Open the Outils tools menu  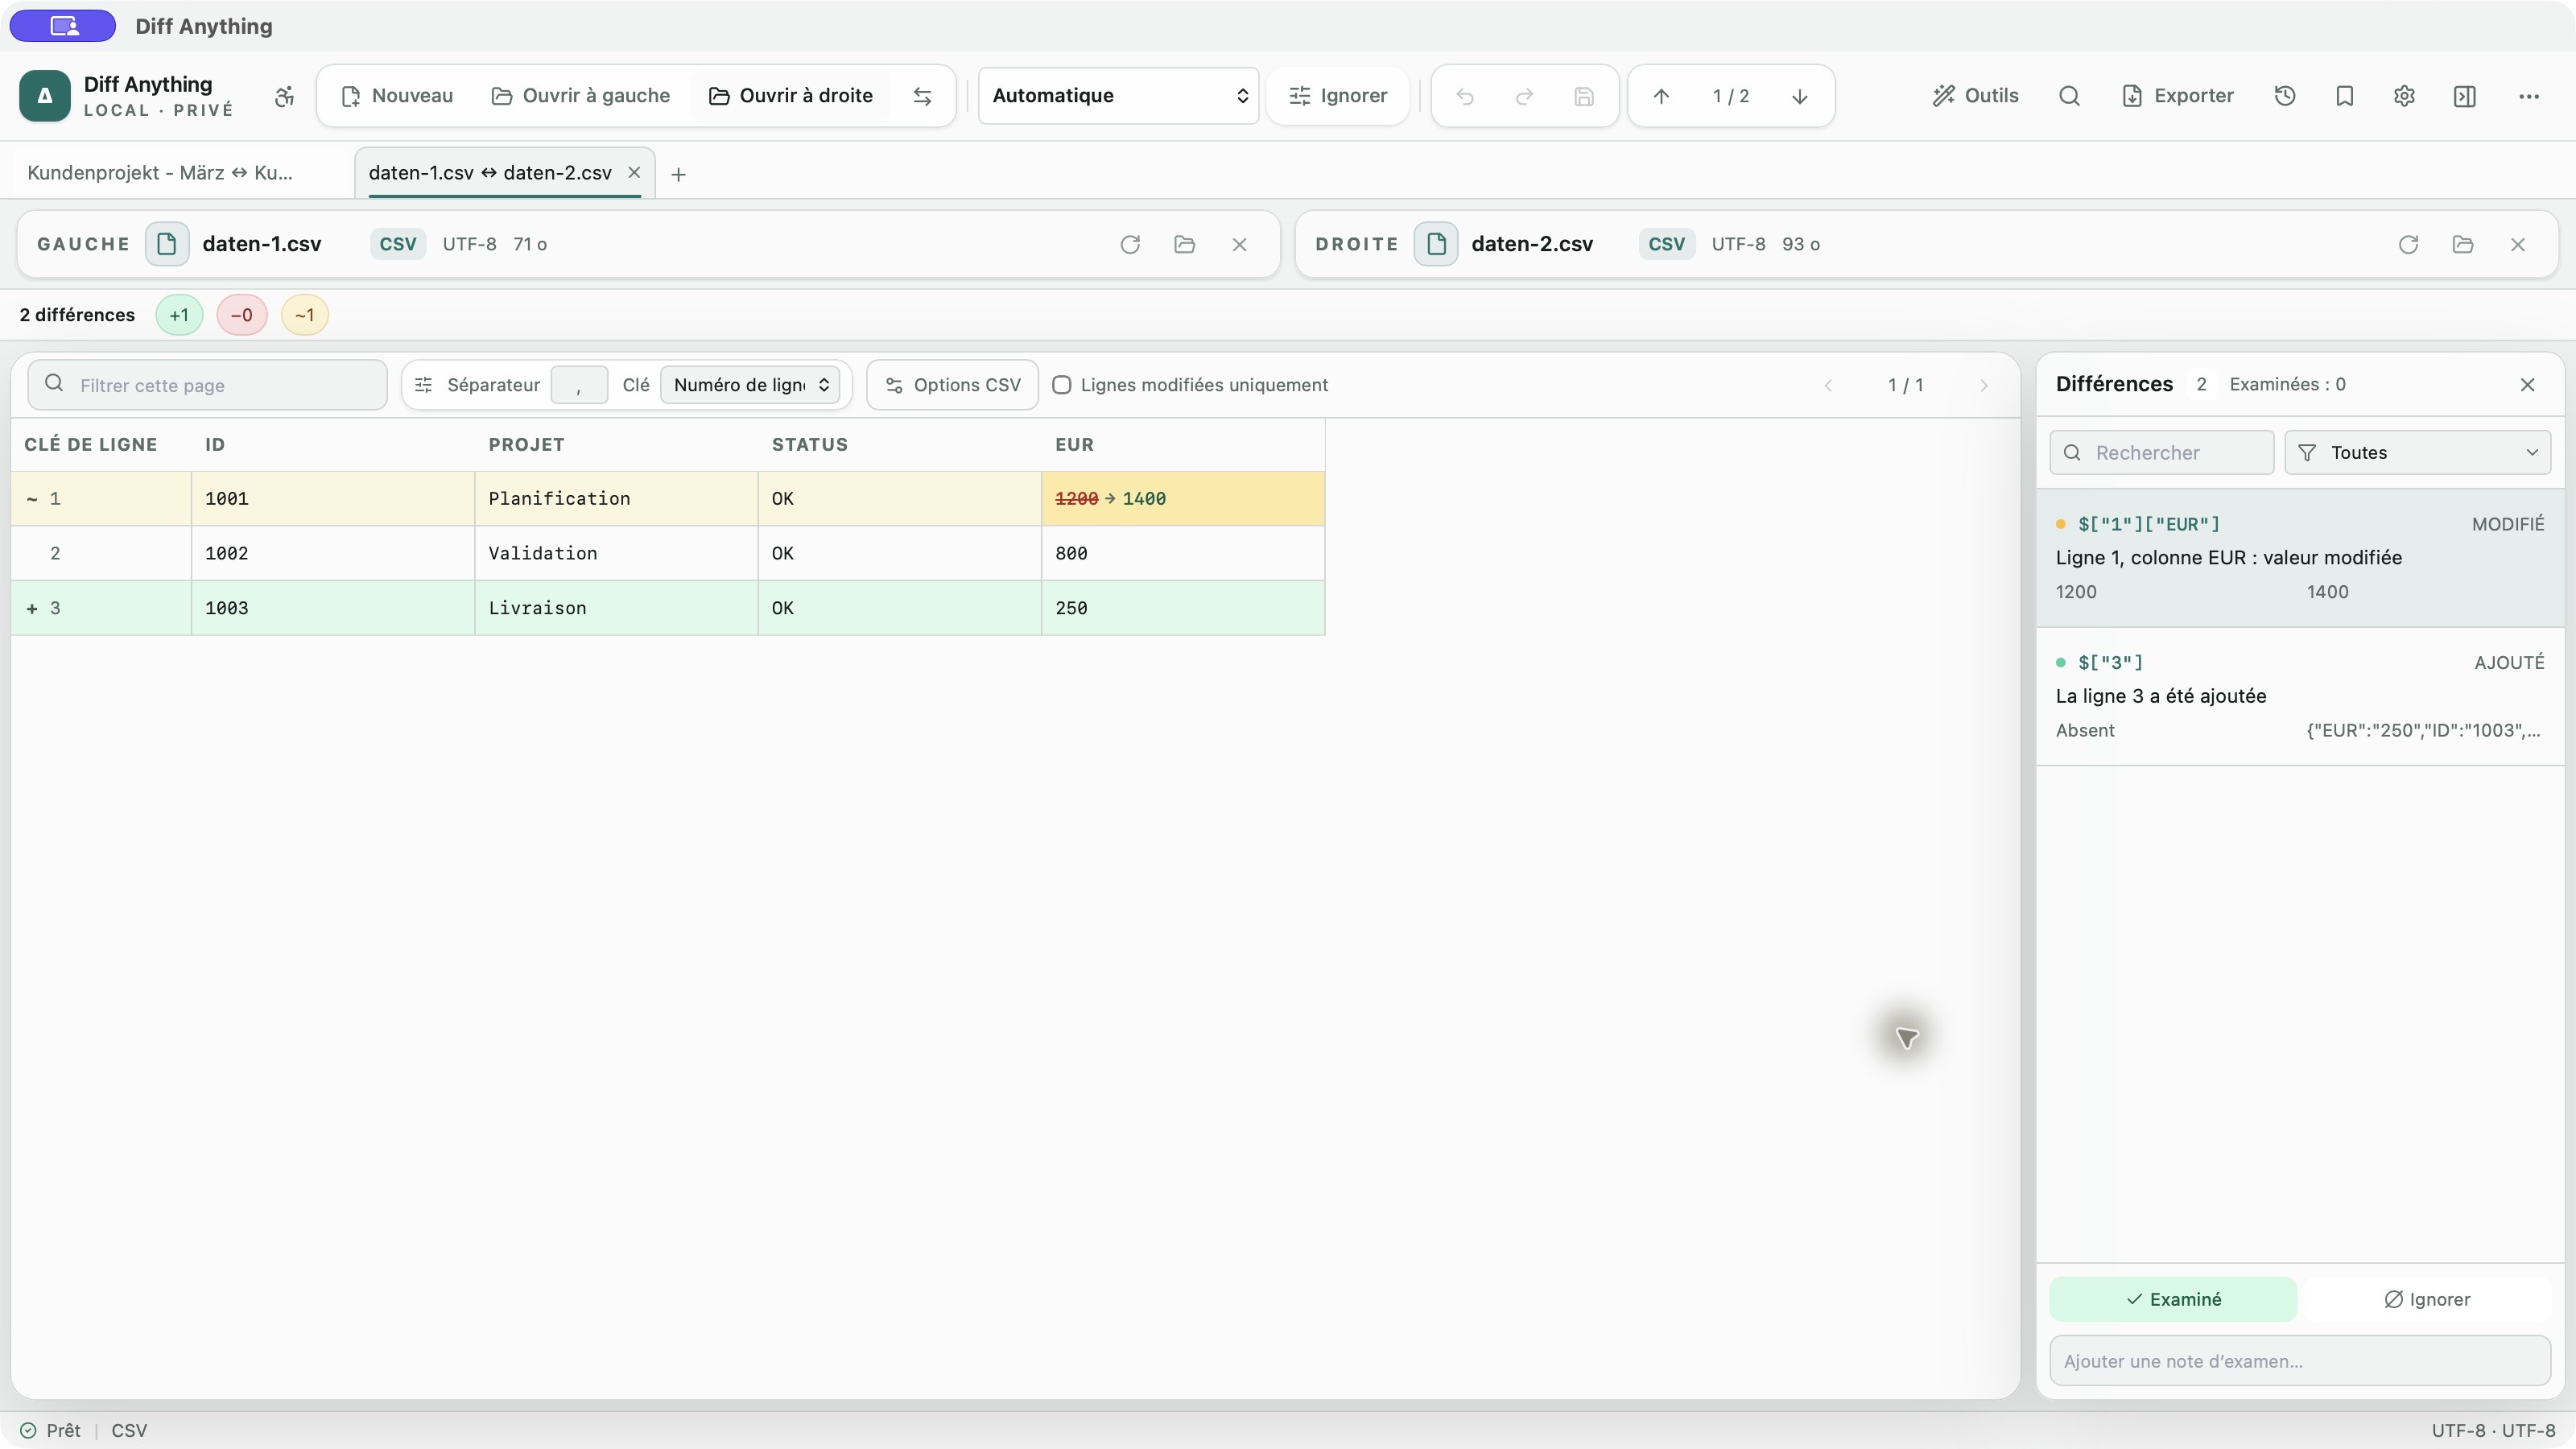pyautogui.click(x=1975, y=96)
